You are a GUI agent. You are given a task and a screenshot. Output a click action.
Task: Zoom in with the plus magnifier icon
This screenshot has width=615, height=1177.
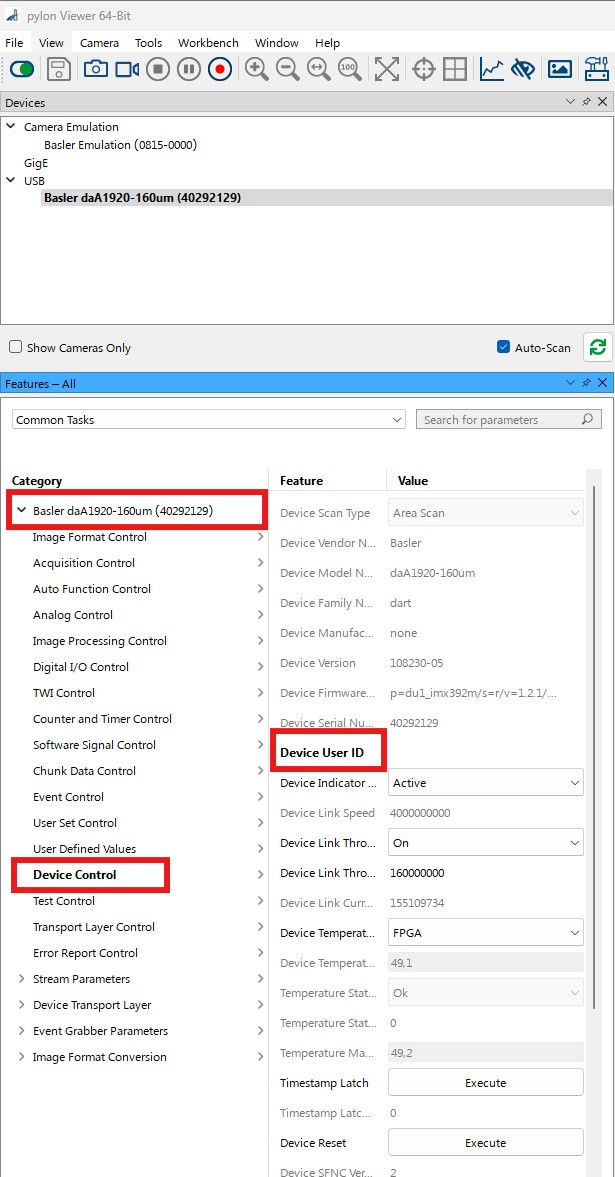[257, 70]
